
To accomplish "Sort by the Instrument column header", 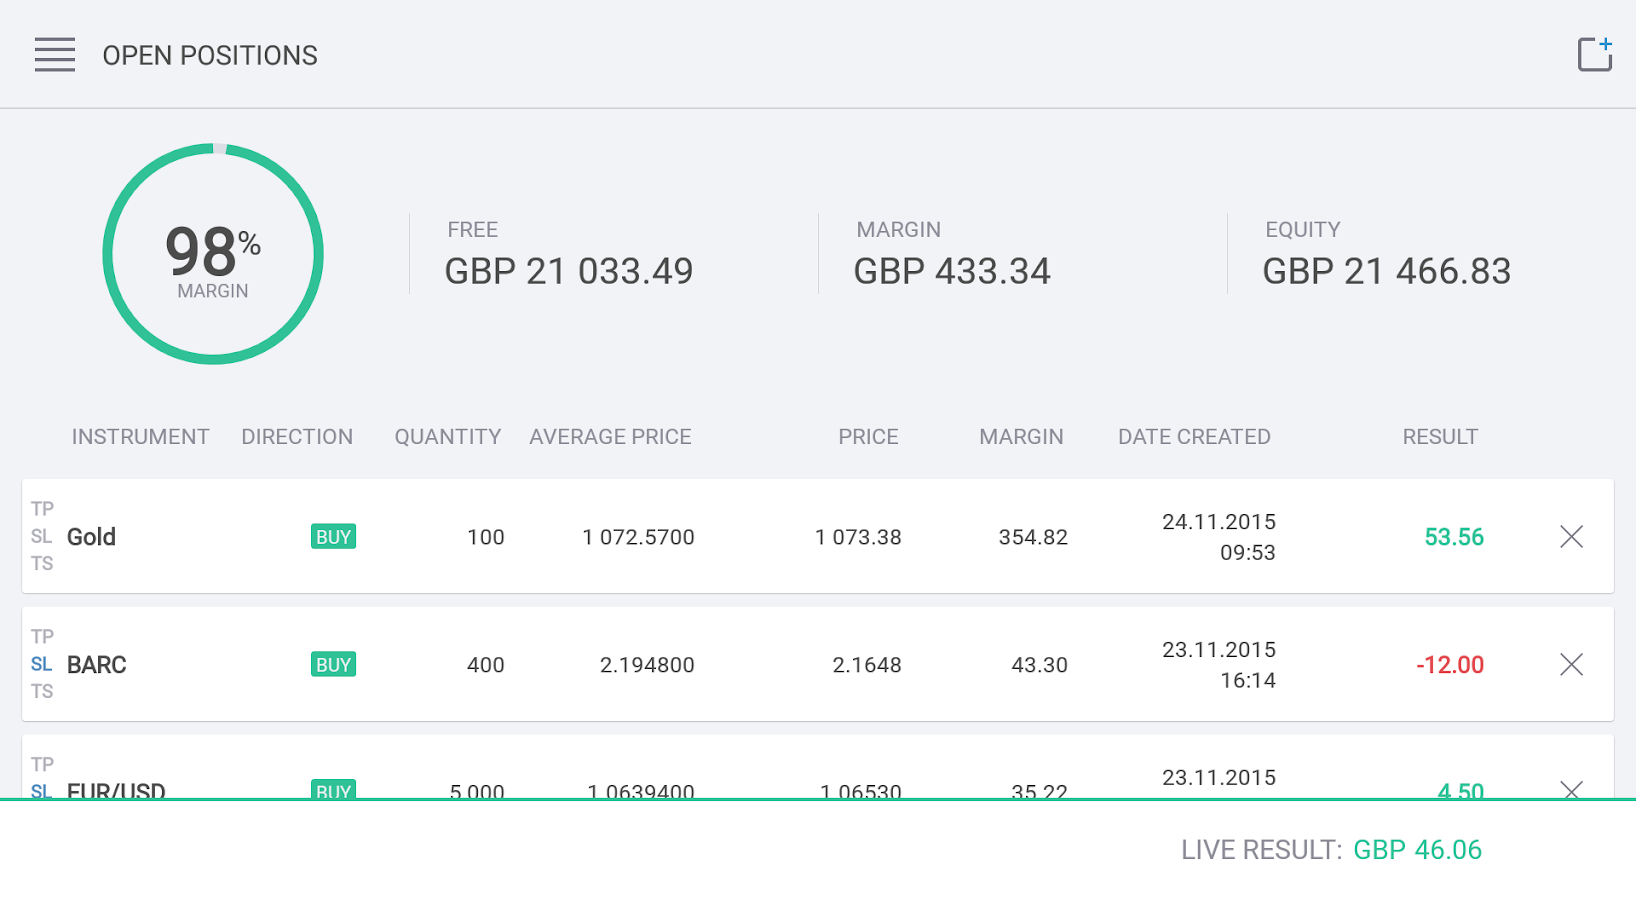I will [x=140, y=437].
